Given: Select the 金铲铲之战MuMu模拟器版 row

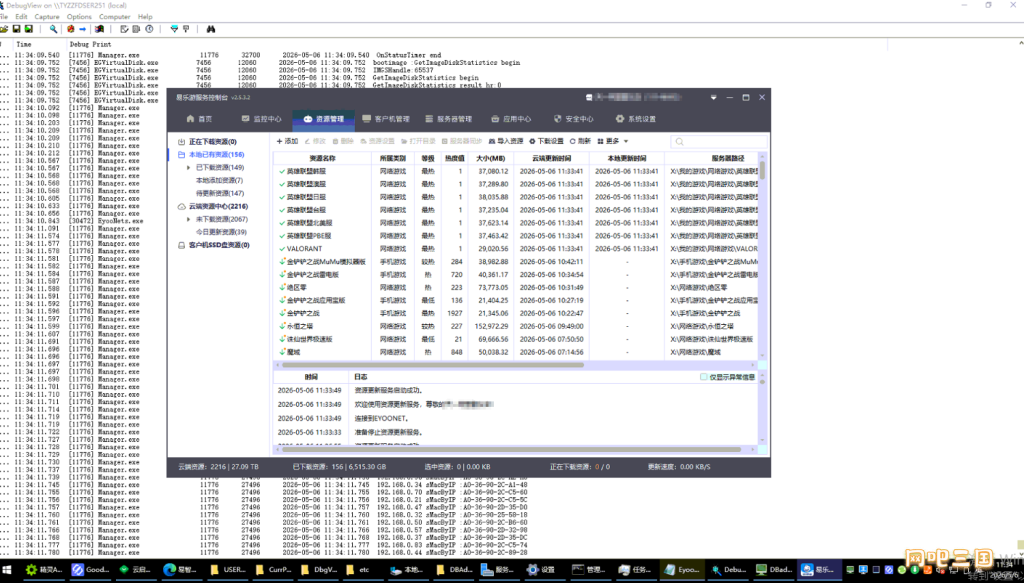Looking at the screenshot, I should 516,262.
